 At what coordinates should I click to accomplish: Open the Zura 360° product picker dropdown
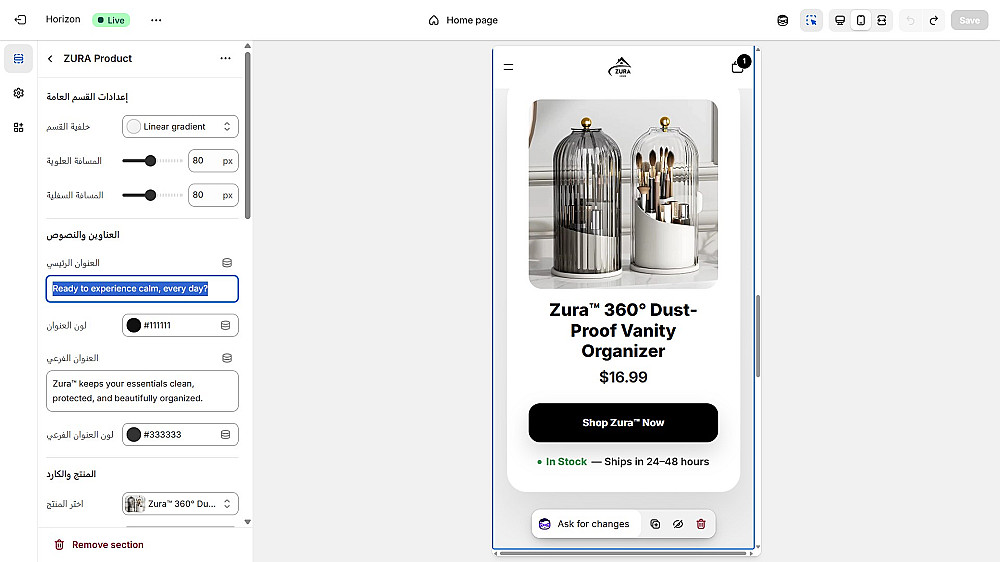click(180, 503)
